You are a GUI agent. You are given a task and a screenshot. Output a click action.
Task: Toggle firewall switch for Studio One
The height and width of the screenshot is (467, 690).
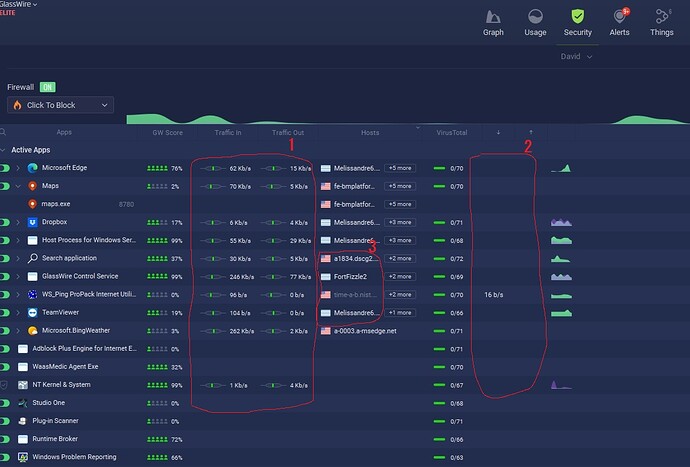[x=6, y=403]
